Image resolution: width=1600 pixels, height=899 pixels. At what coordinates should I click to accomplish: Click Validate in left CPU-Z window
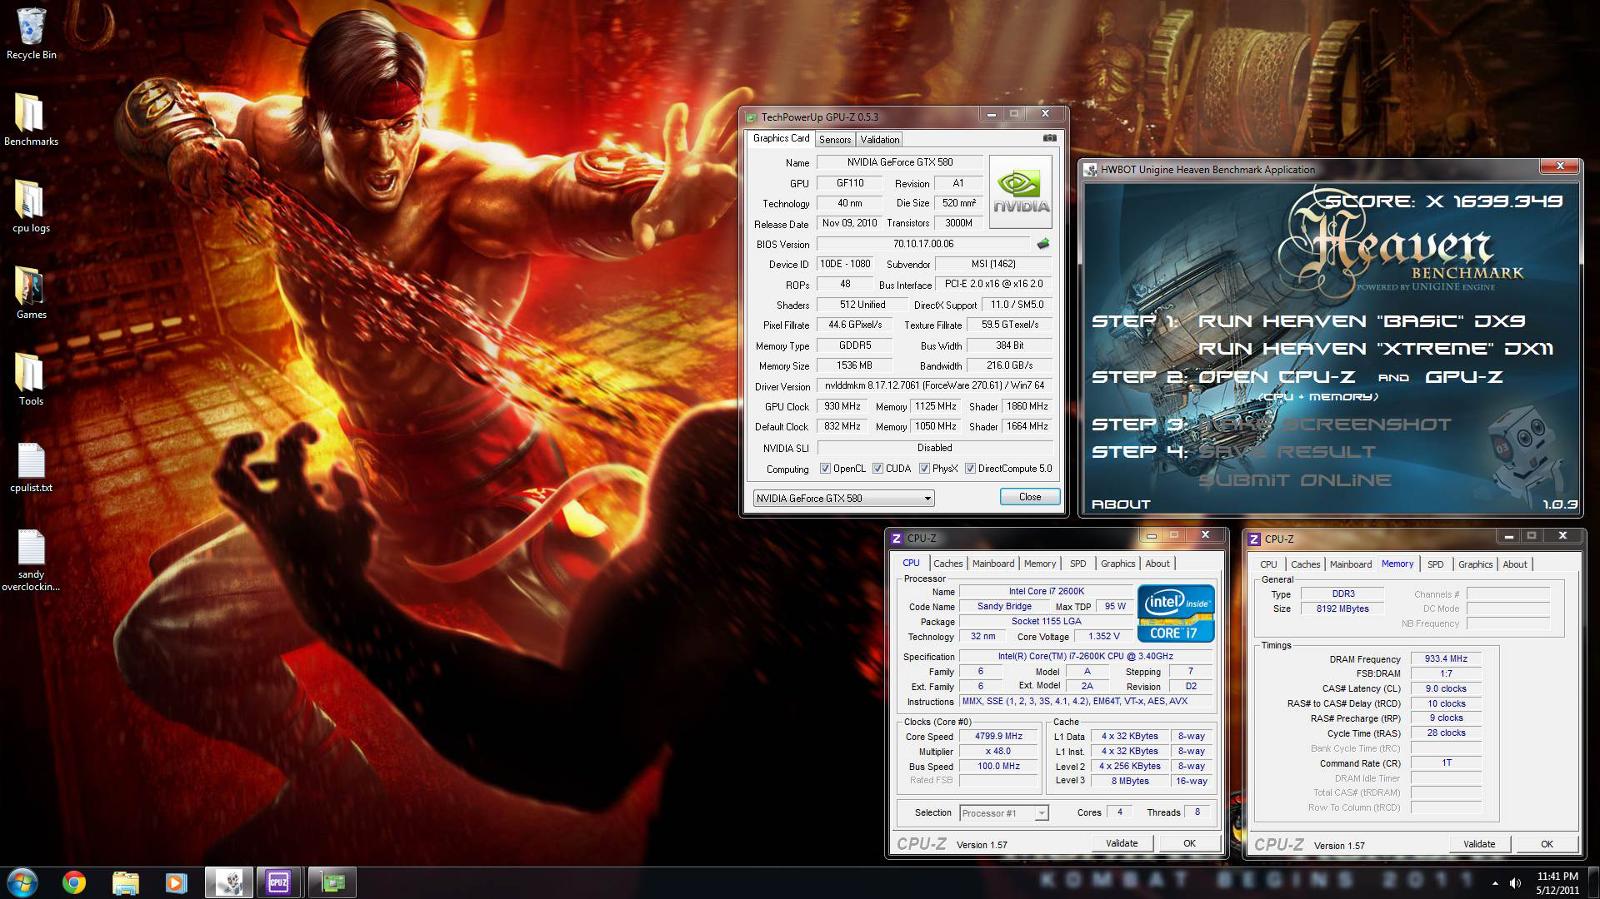(1122, 843)
